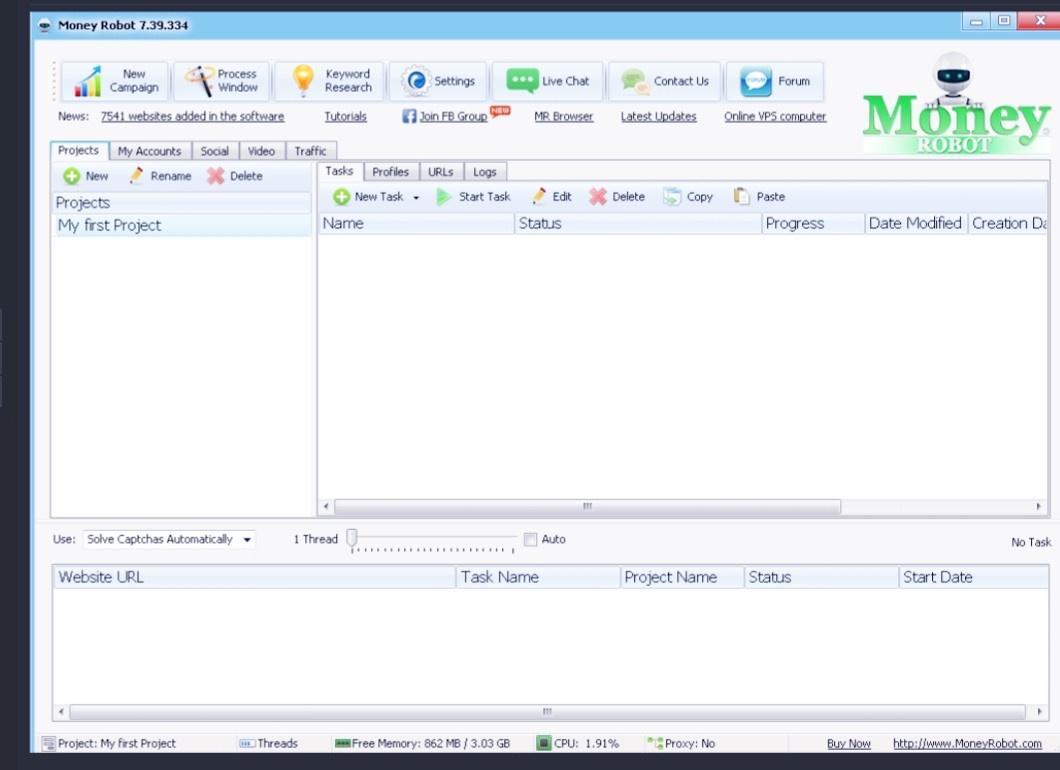Click the 'Proxy: No' status text

690,744
